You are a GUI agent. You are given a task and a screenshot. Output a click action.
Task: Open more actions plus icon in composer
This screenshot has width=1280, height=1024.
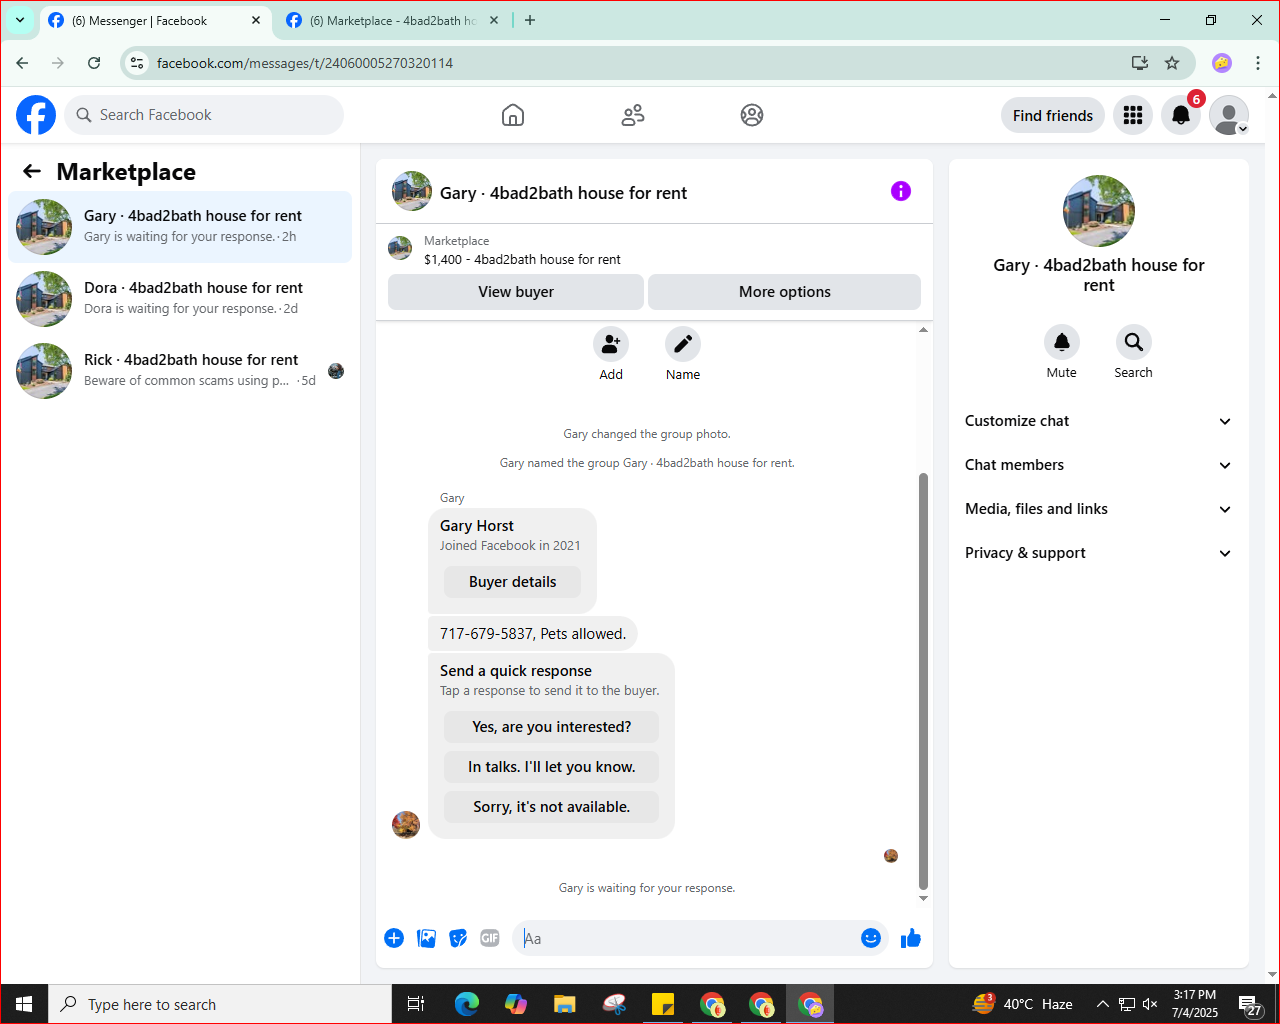point(394,938)
